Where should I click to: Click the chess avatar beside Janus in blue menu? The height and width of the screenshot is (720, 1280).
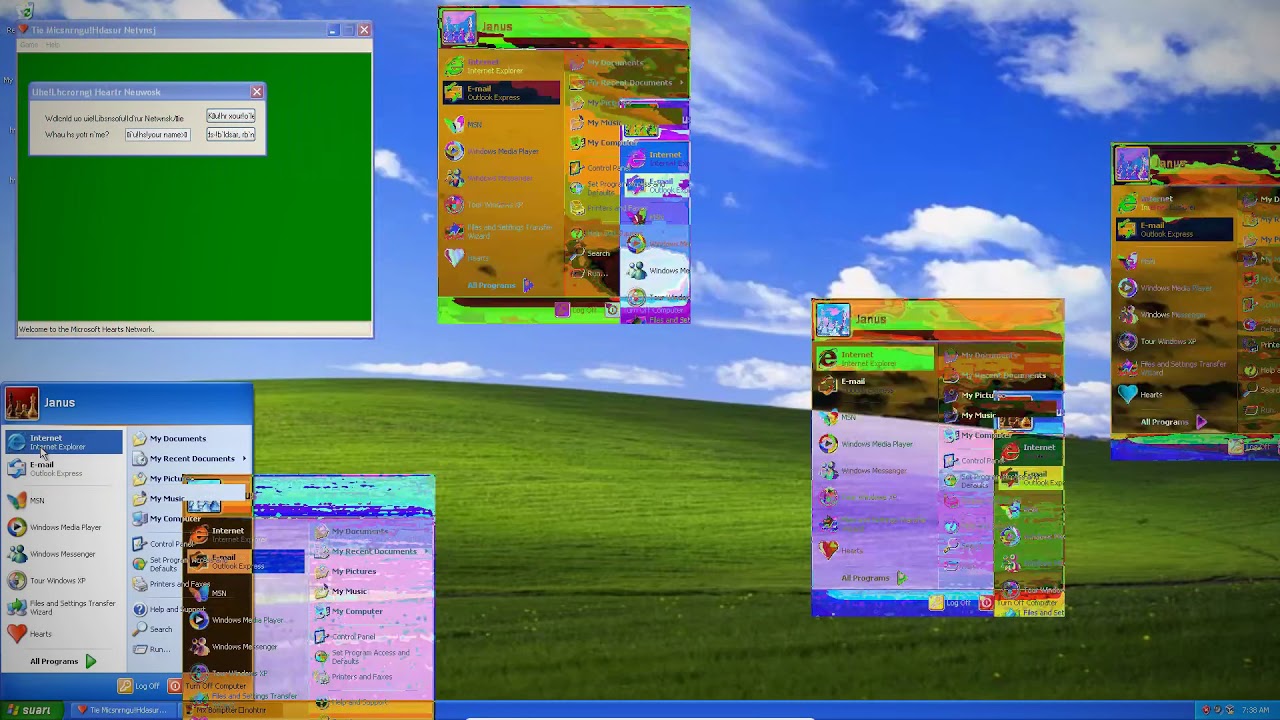[x=22, y=403]
